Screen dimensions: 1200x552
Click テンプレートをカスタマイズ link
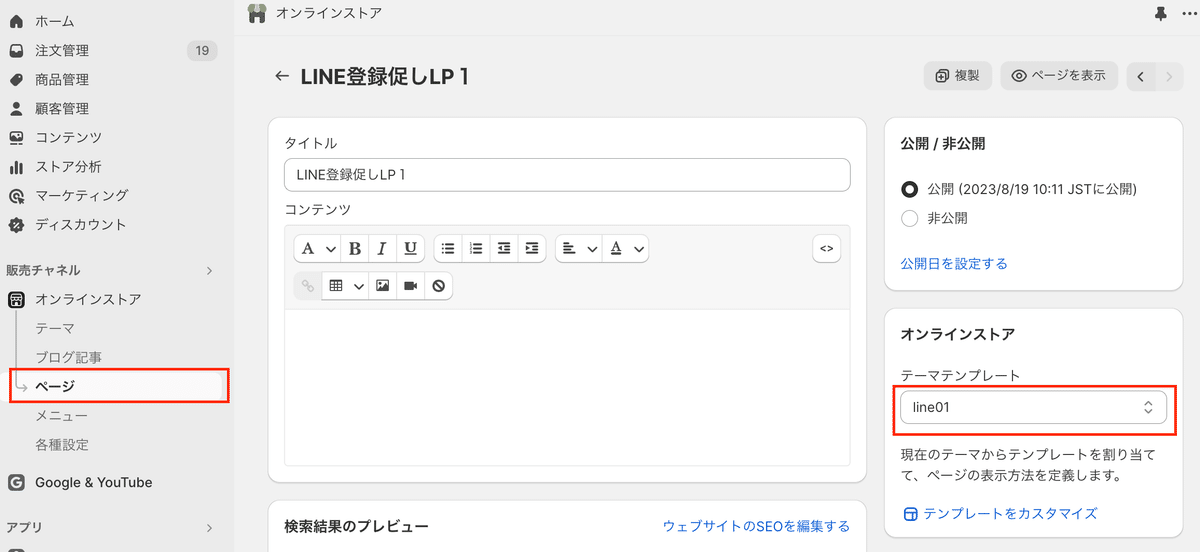1000,513
